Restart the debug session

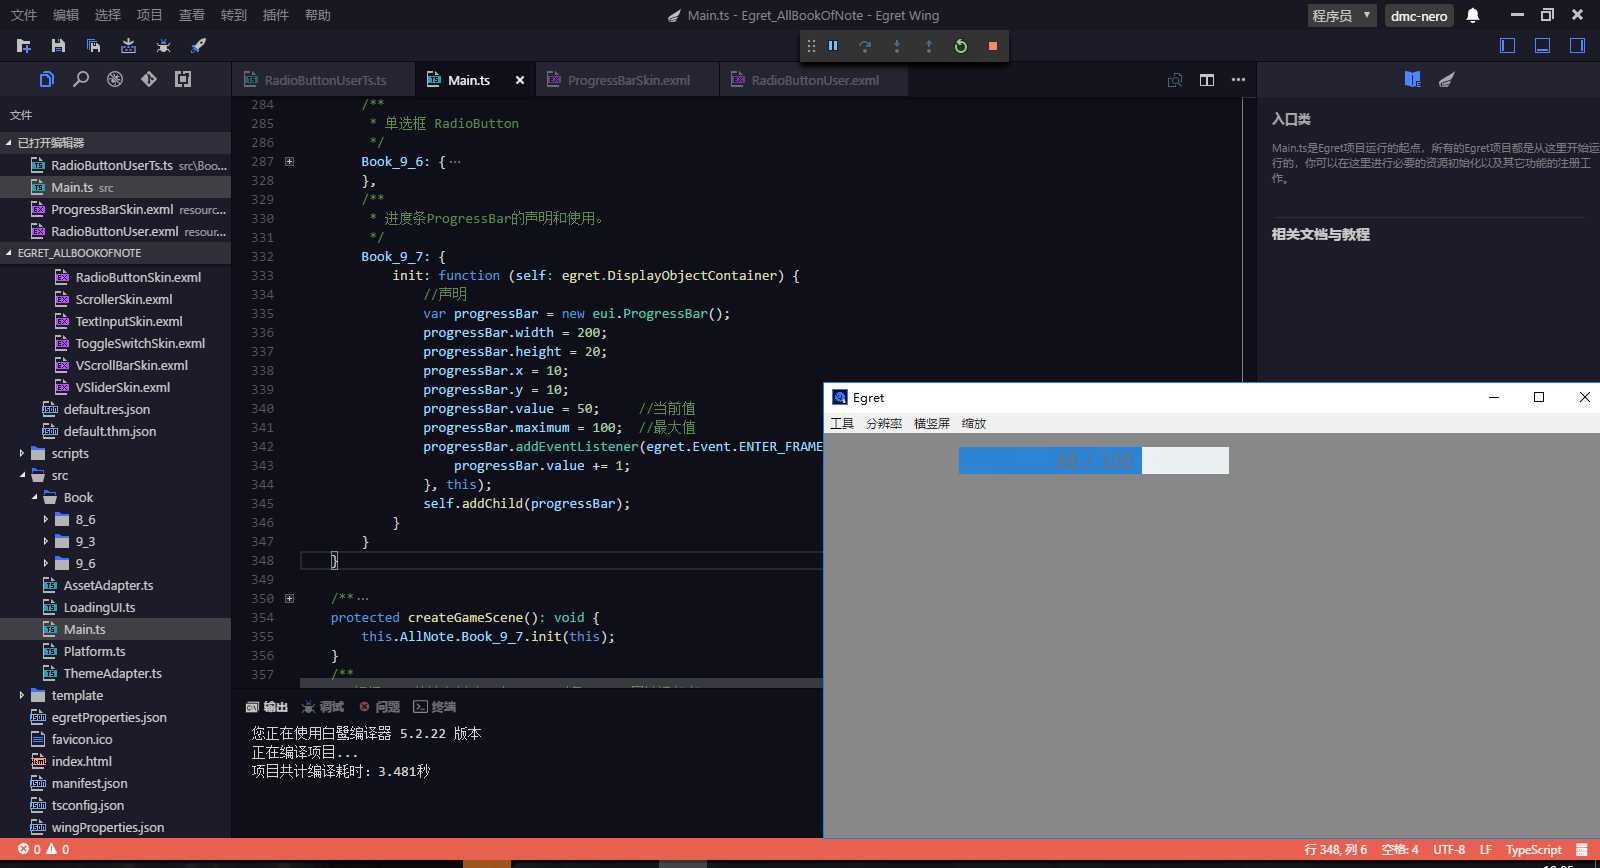click(961, 46)
